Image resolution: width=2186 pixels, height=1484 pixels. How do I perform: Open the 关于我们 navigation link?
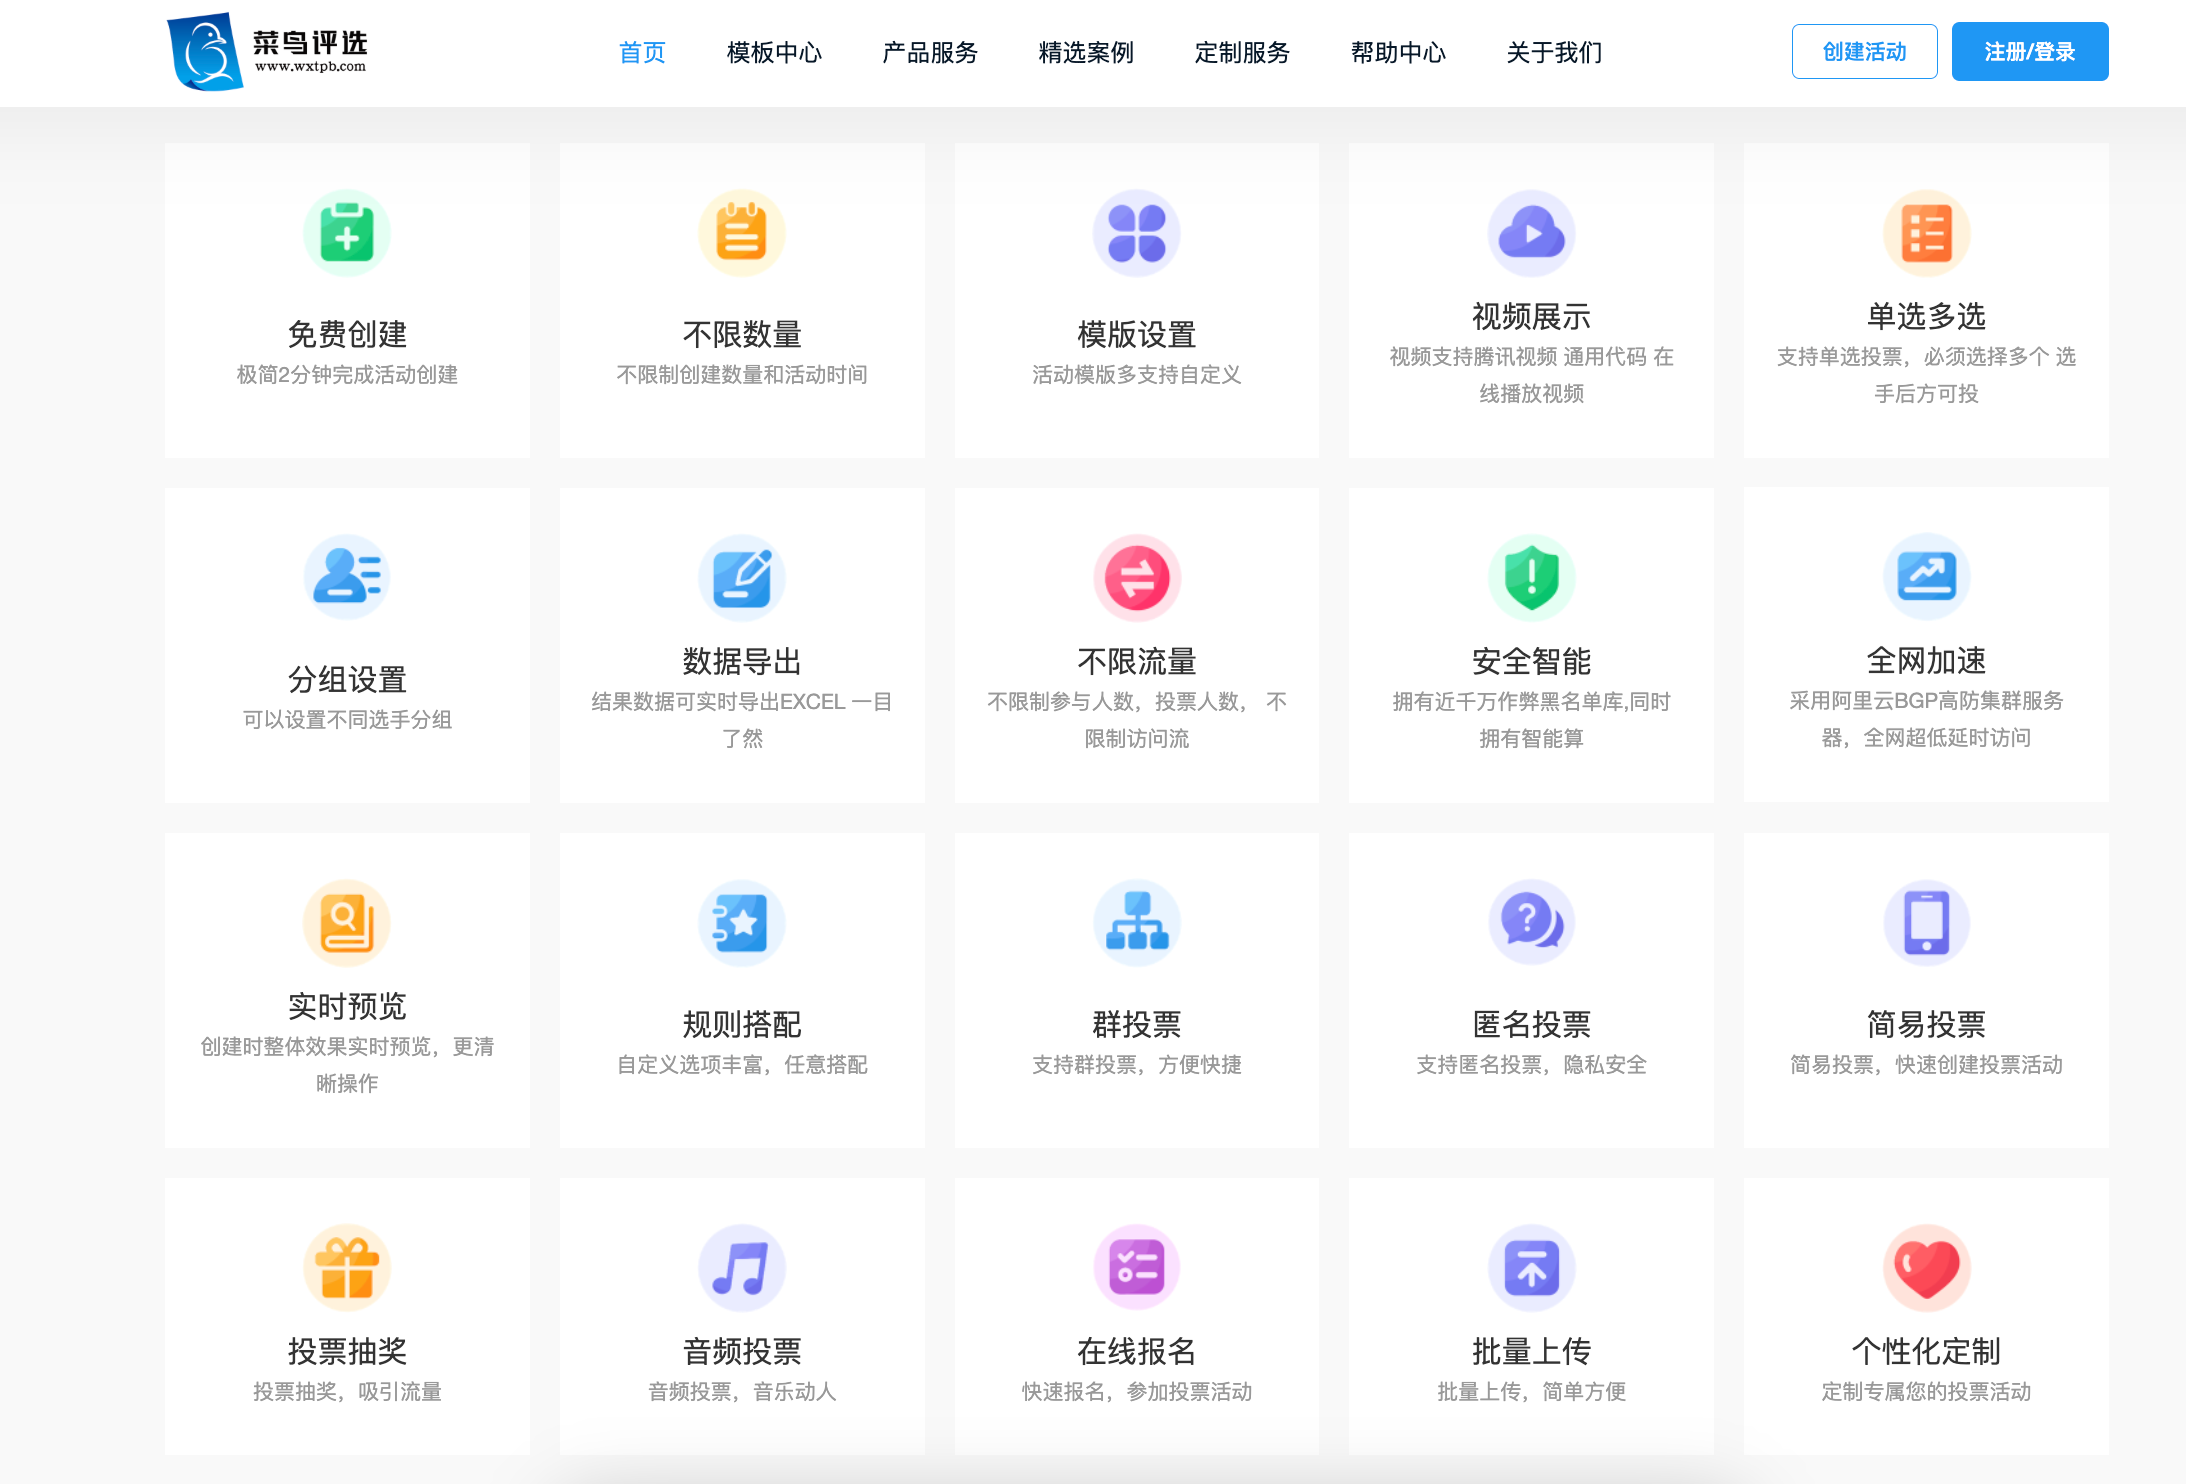coord(1554,52)
